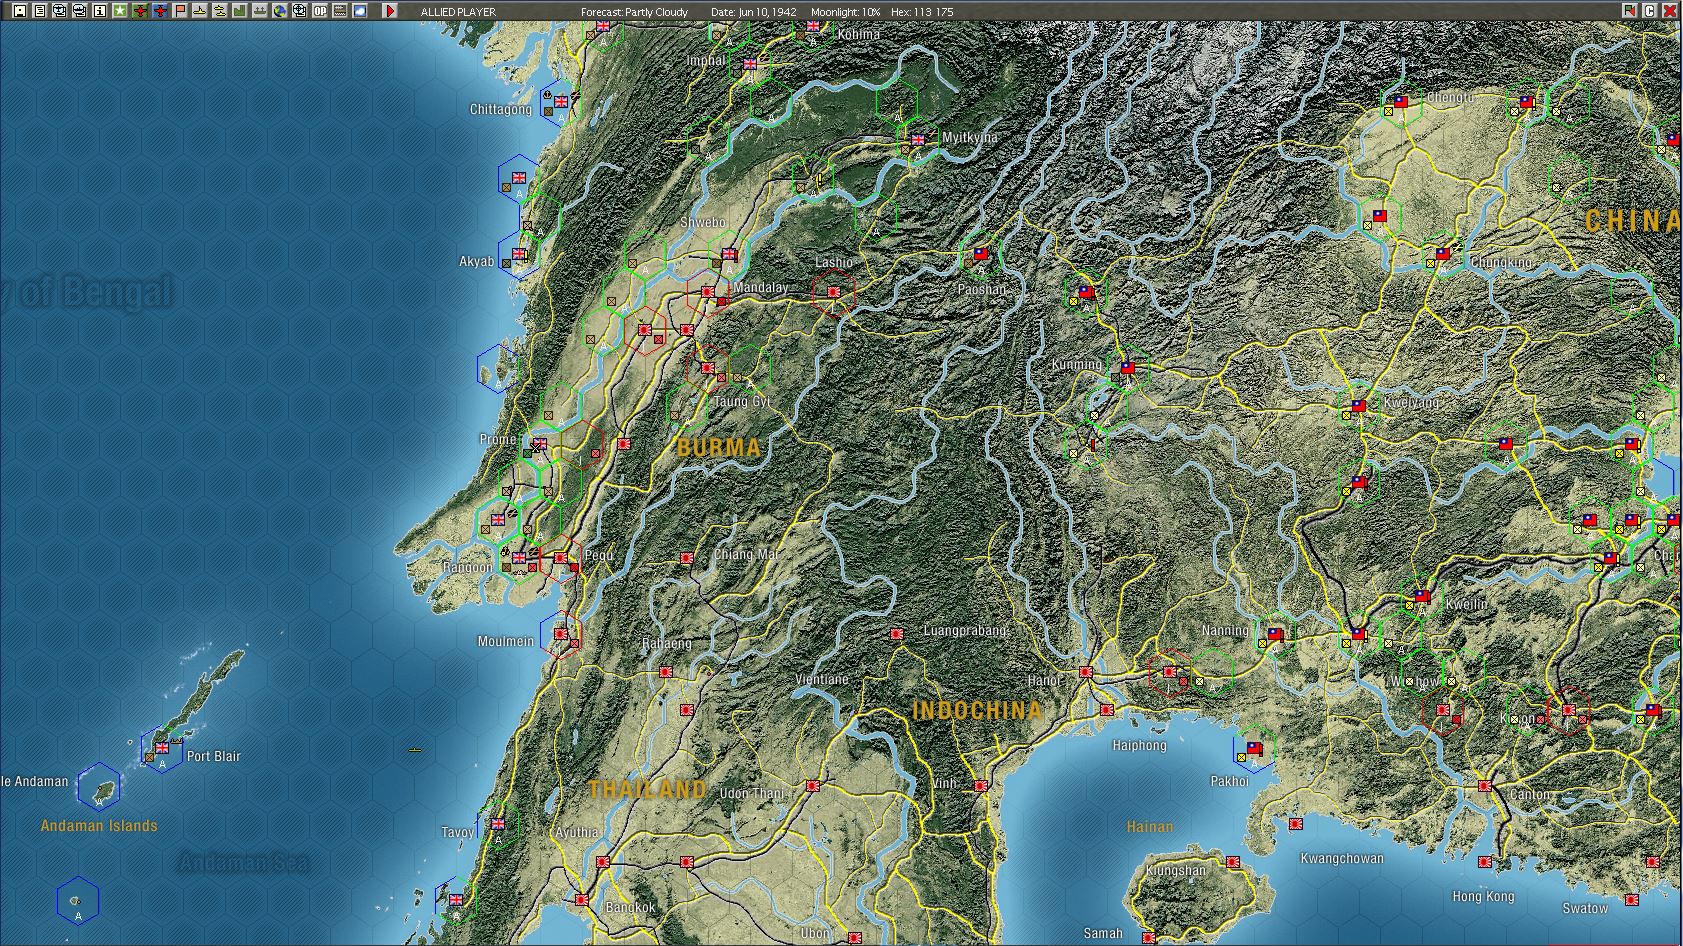Screen dimensions: 1683x946
Task: Open the information "i" toolbar icon
Action: point(100,11)
